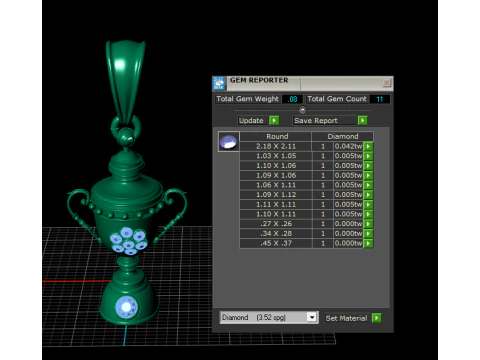Select the 1.09 X 1.12 size cell

276,195
